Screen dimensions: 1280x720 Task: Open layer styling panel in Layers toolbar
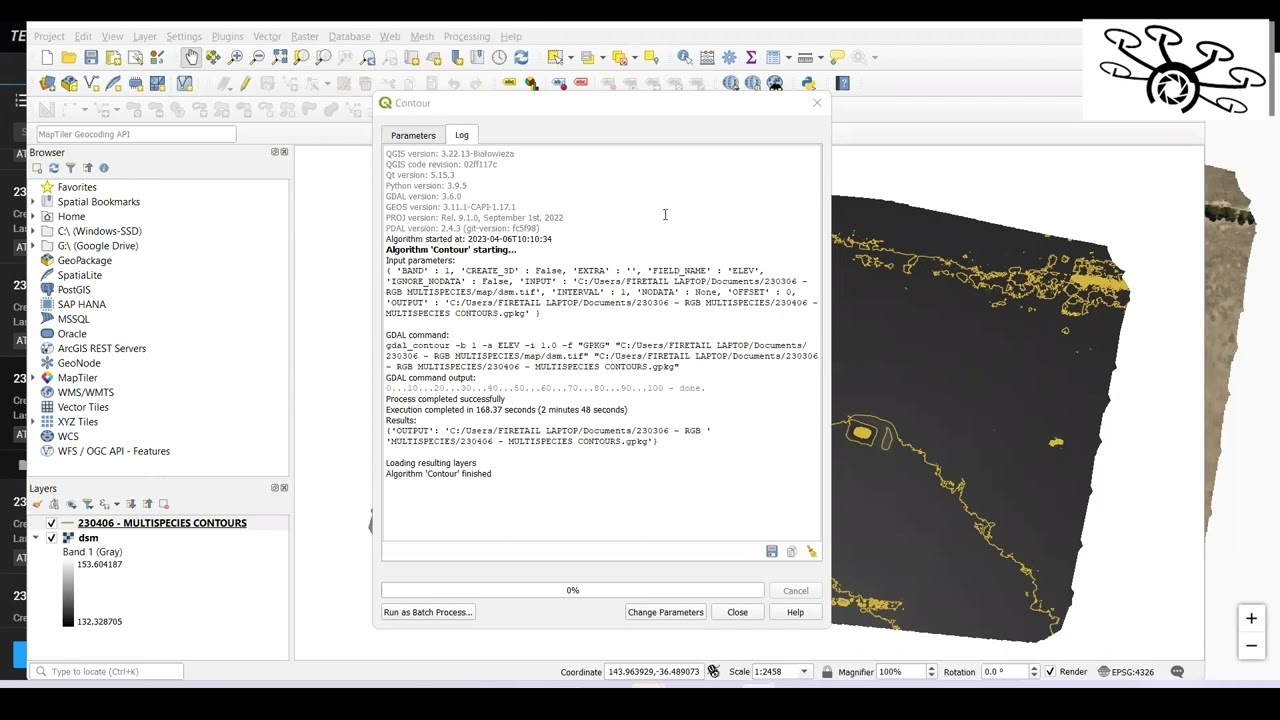[38, 504]
